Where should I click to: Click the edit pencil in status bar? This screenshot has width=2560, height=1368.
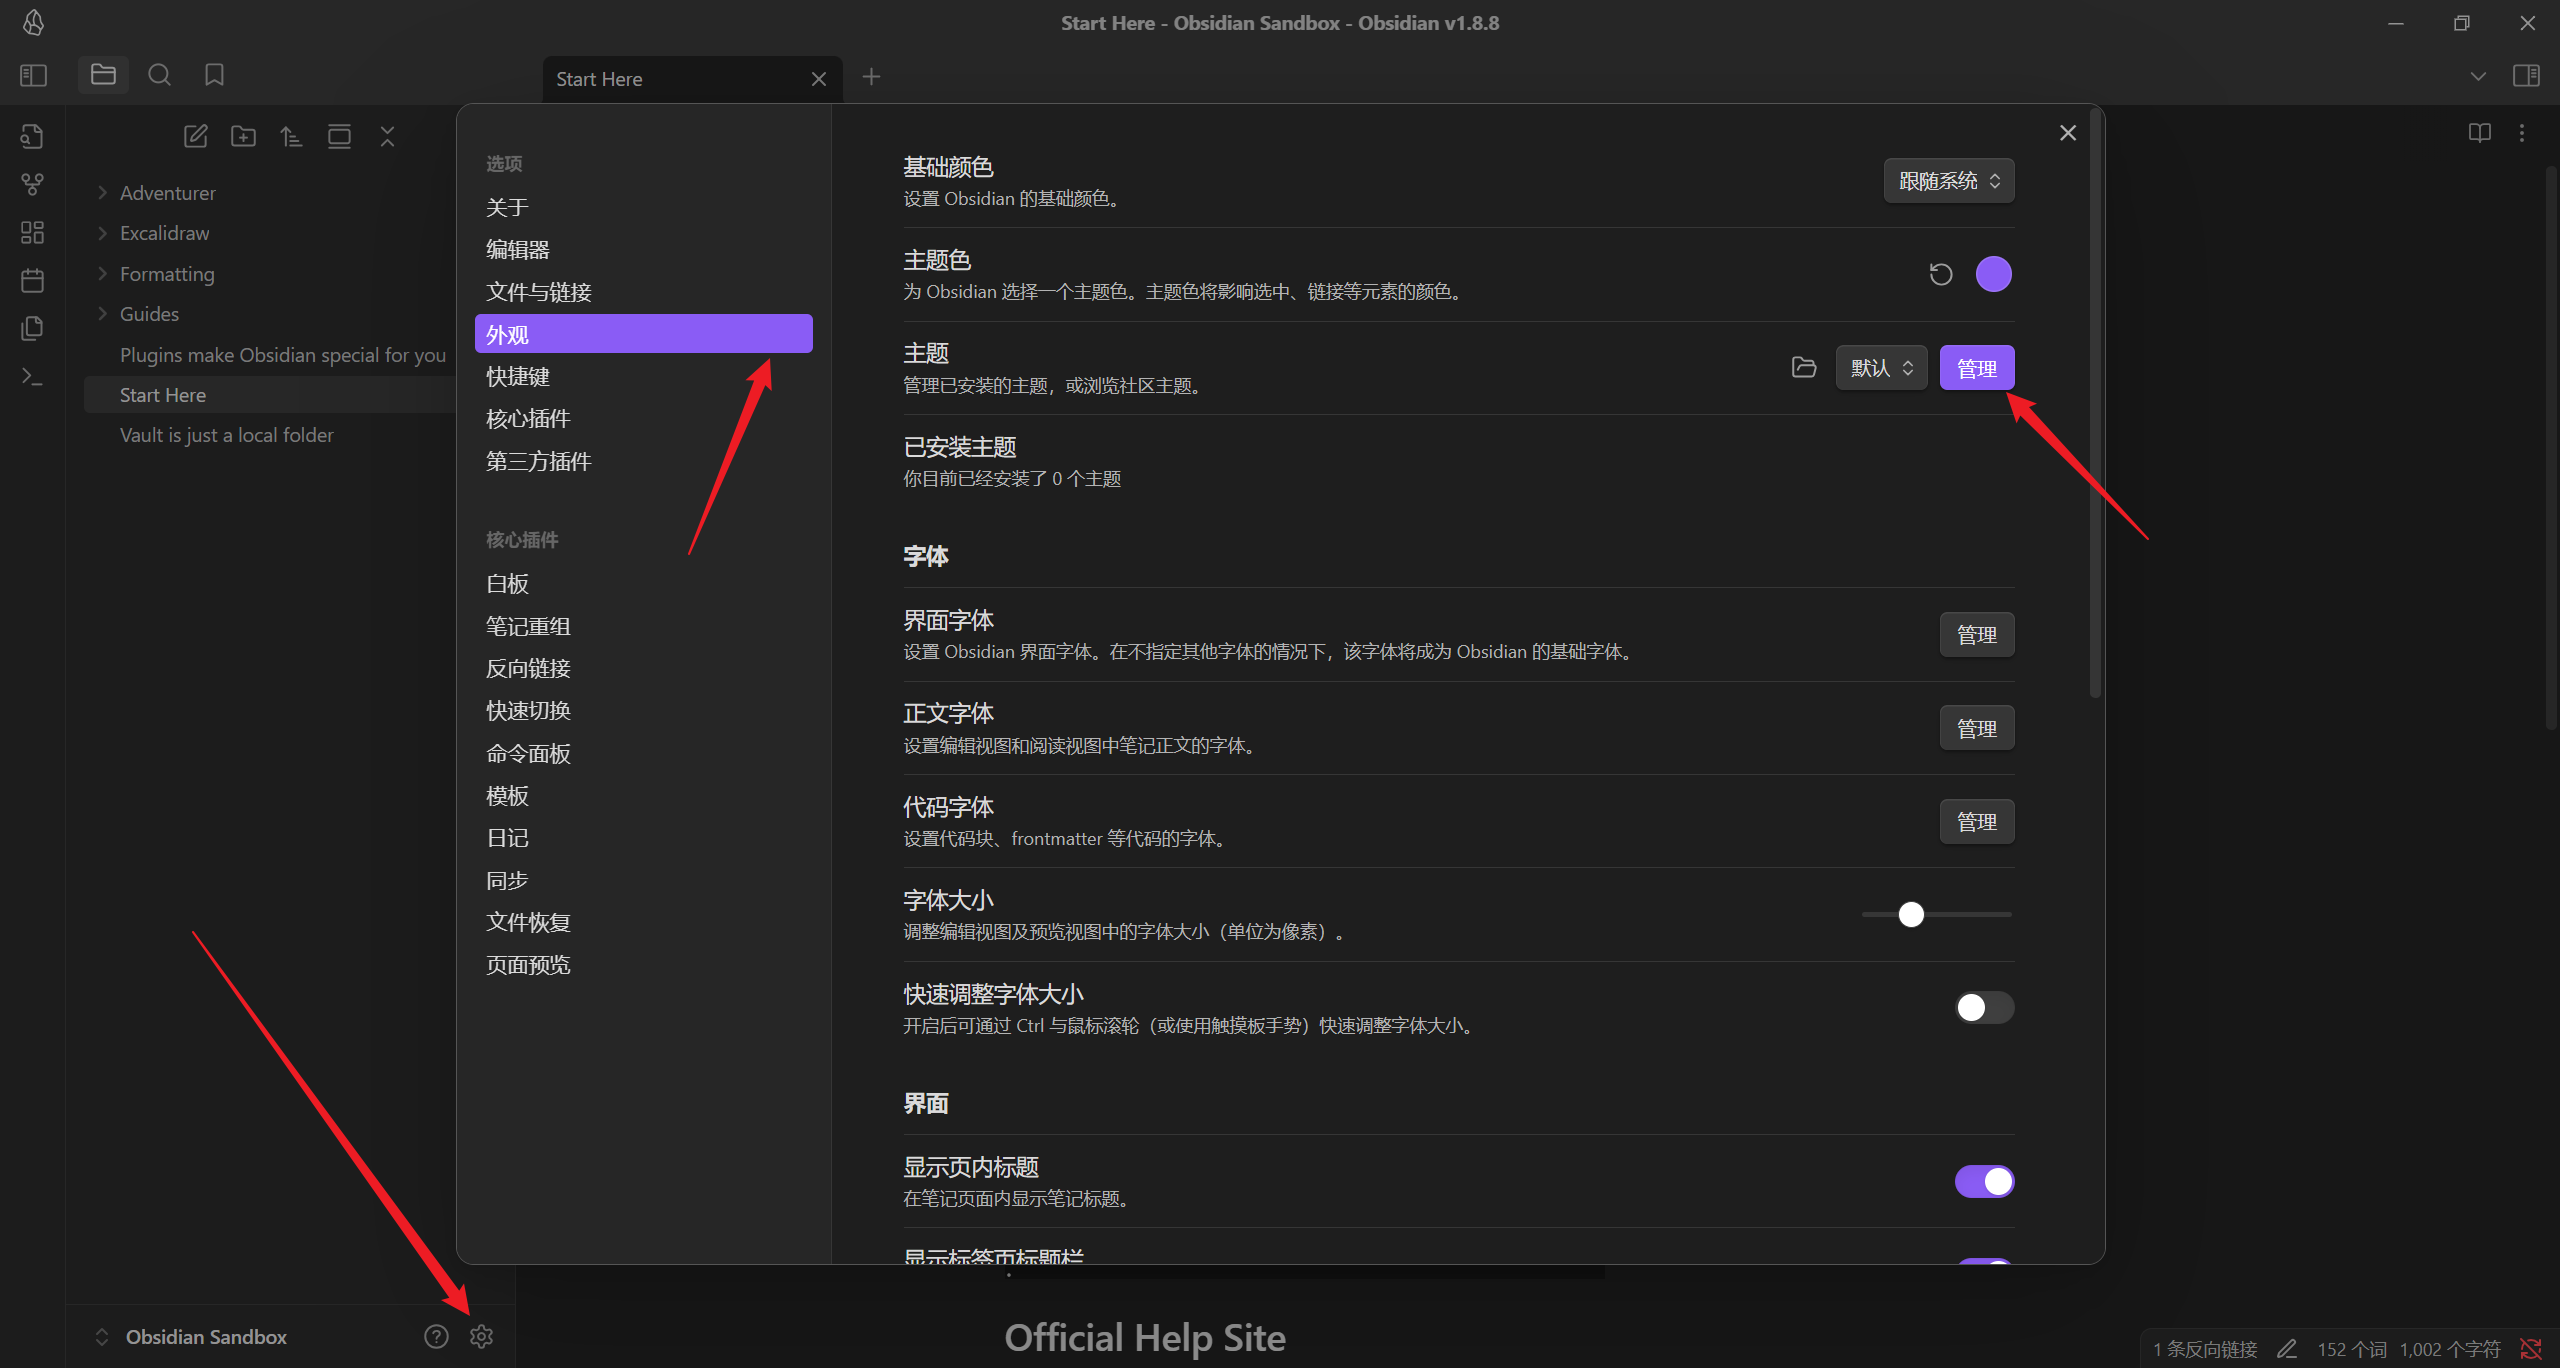pos(2287,1349)
